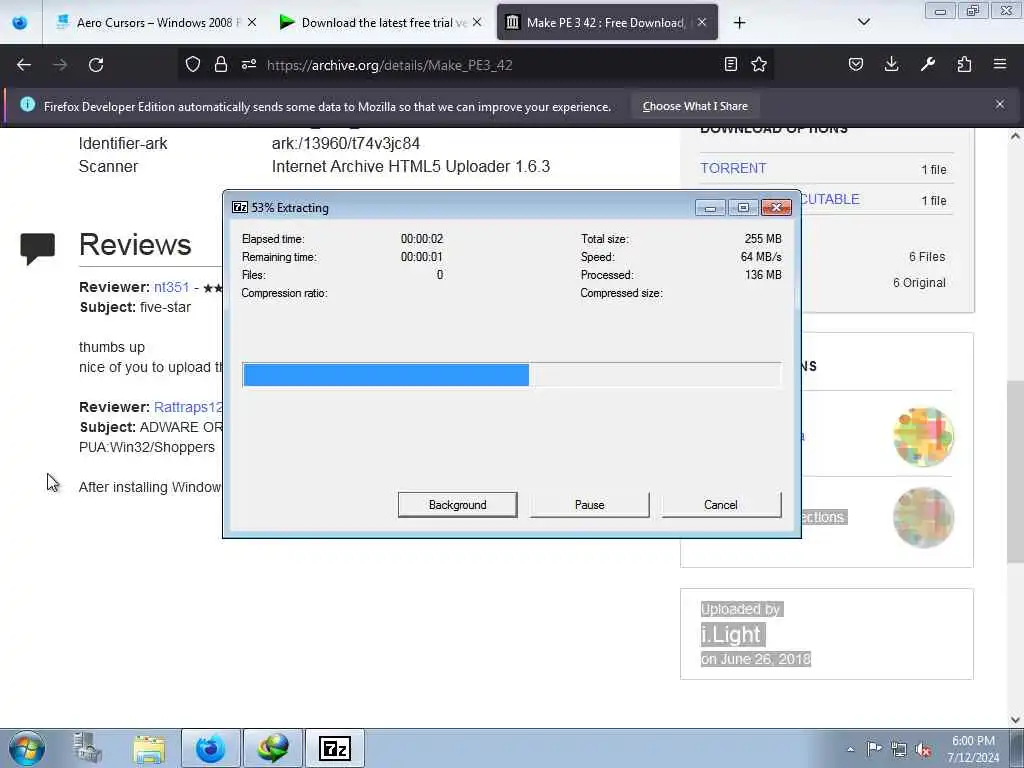Viewport: 1024px width, 768px height.
Task: Select Make PE 3 42 tab
Action: [607, 22]
